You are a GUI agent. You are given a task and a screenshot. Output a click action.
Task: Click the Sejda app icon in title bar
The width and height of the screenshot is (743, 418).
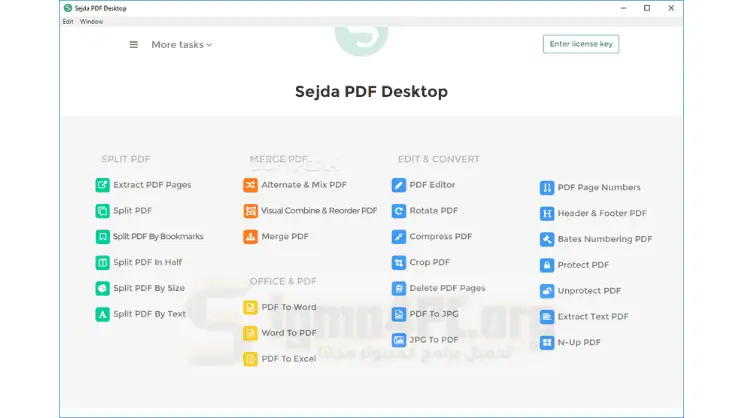point(68,8)
